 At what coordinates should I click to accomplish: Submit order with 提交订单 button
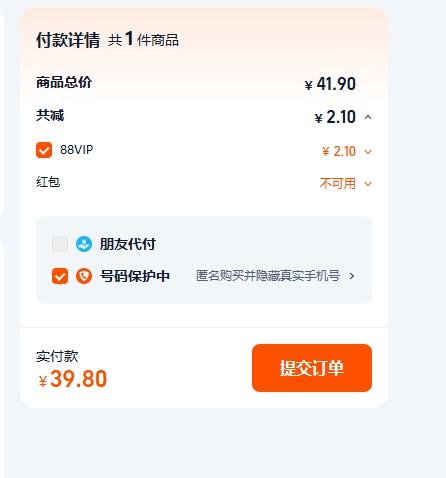(x=312, y=368)
